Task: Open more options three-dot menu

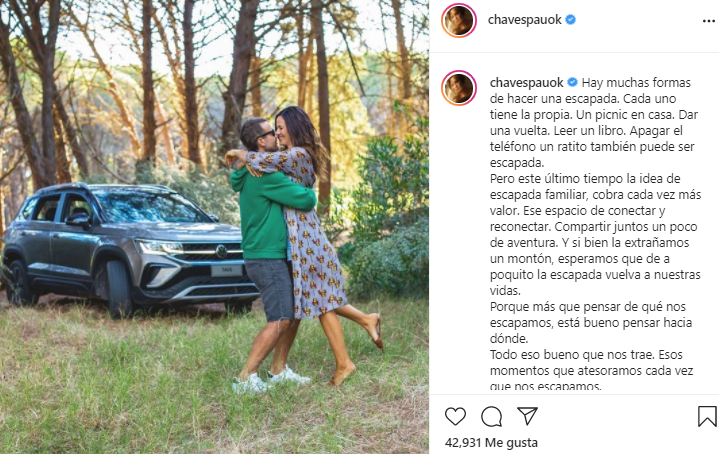Action: pos(709,21)
